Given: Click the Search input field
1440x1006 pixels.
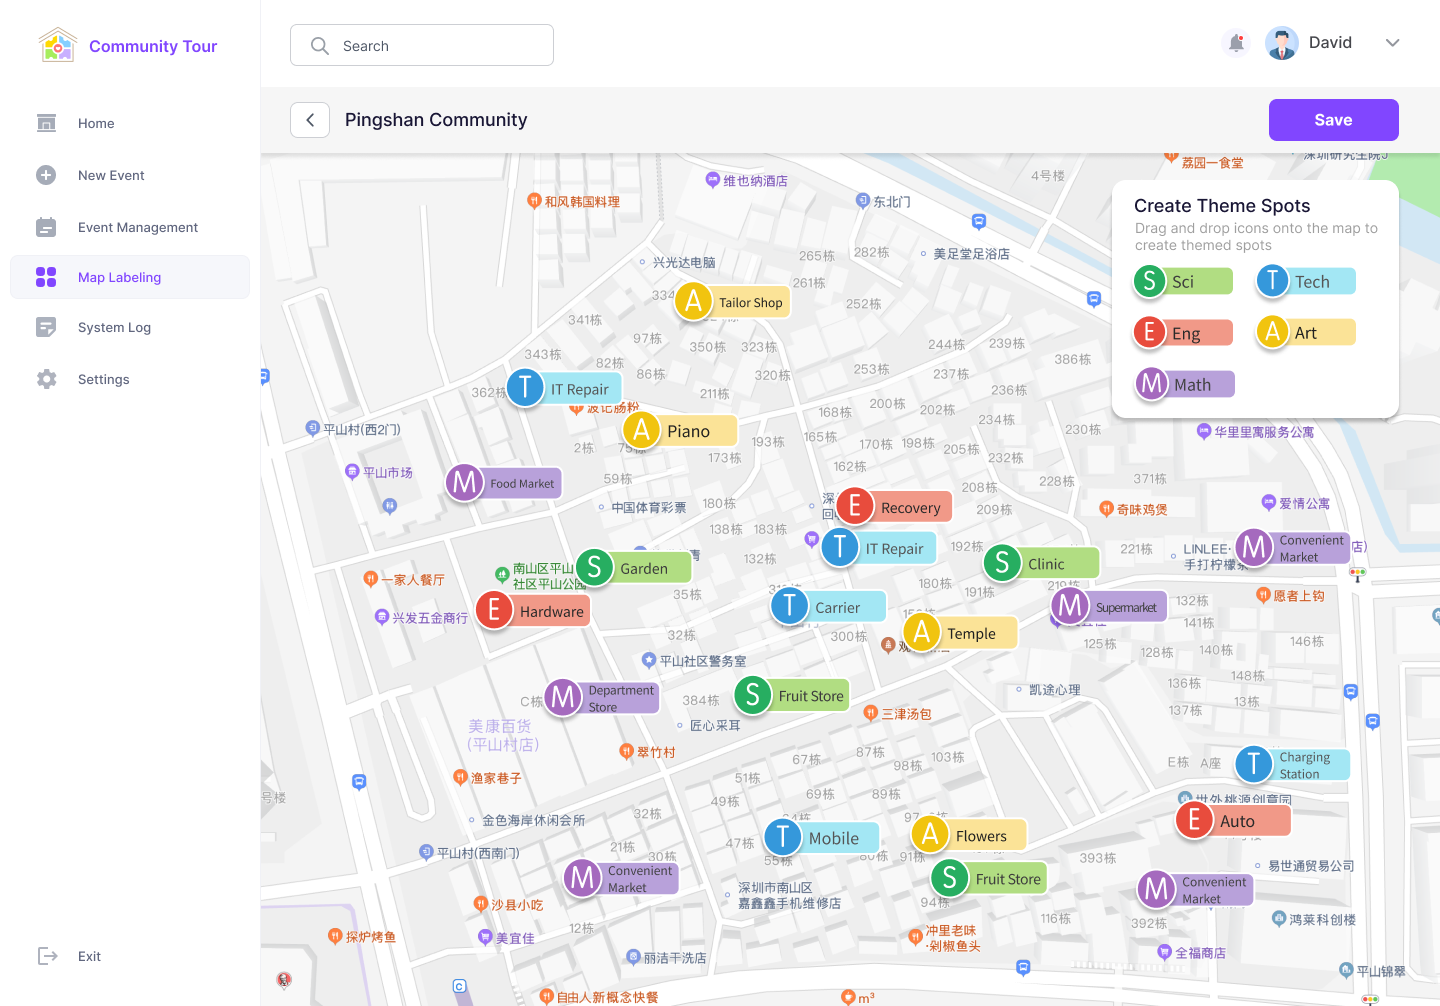Looking at the screenshot, I should [x=422, y=46].
